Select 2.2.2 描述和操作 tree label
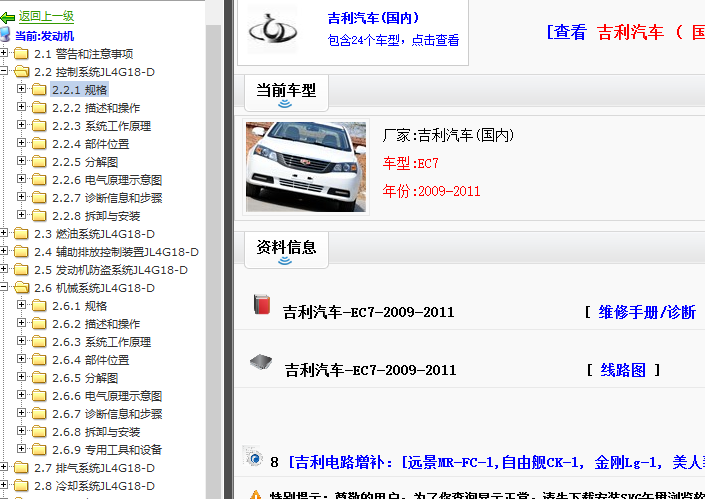This screenshot has height=499, width=705. point(96,108)
